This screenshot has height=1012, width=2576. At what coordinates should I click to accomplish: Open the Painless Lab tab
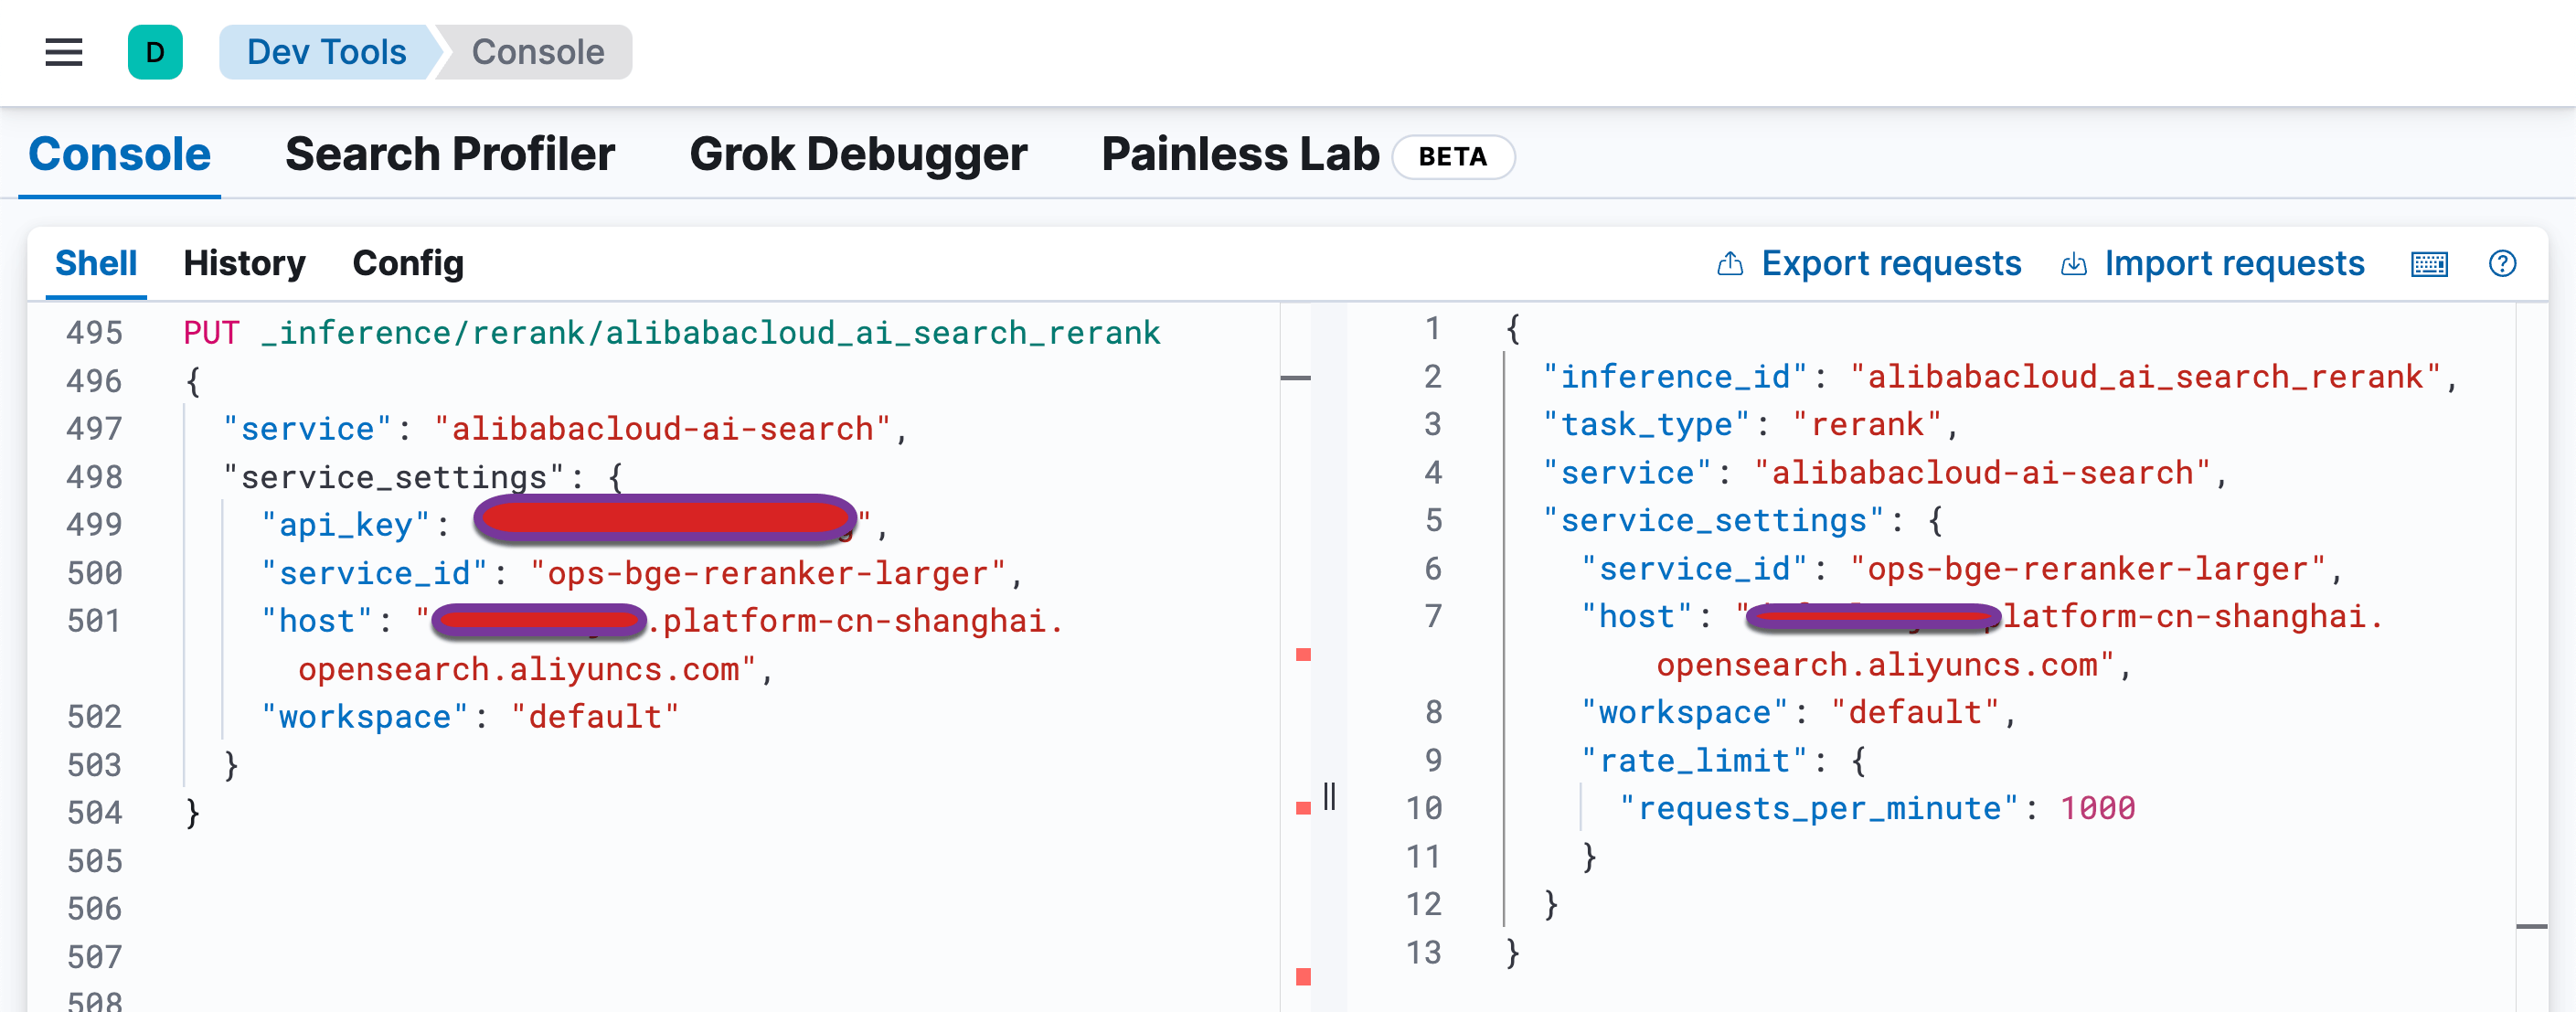click(x=1239, y=154)
